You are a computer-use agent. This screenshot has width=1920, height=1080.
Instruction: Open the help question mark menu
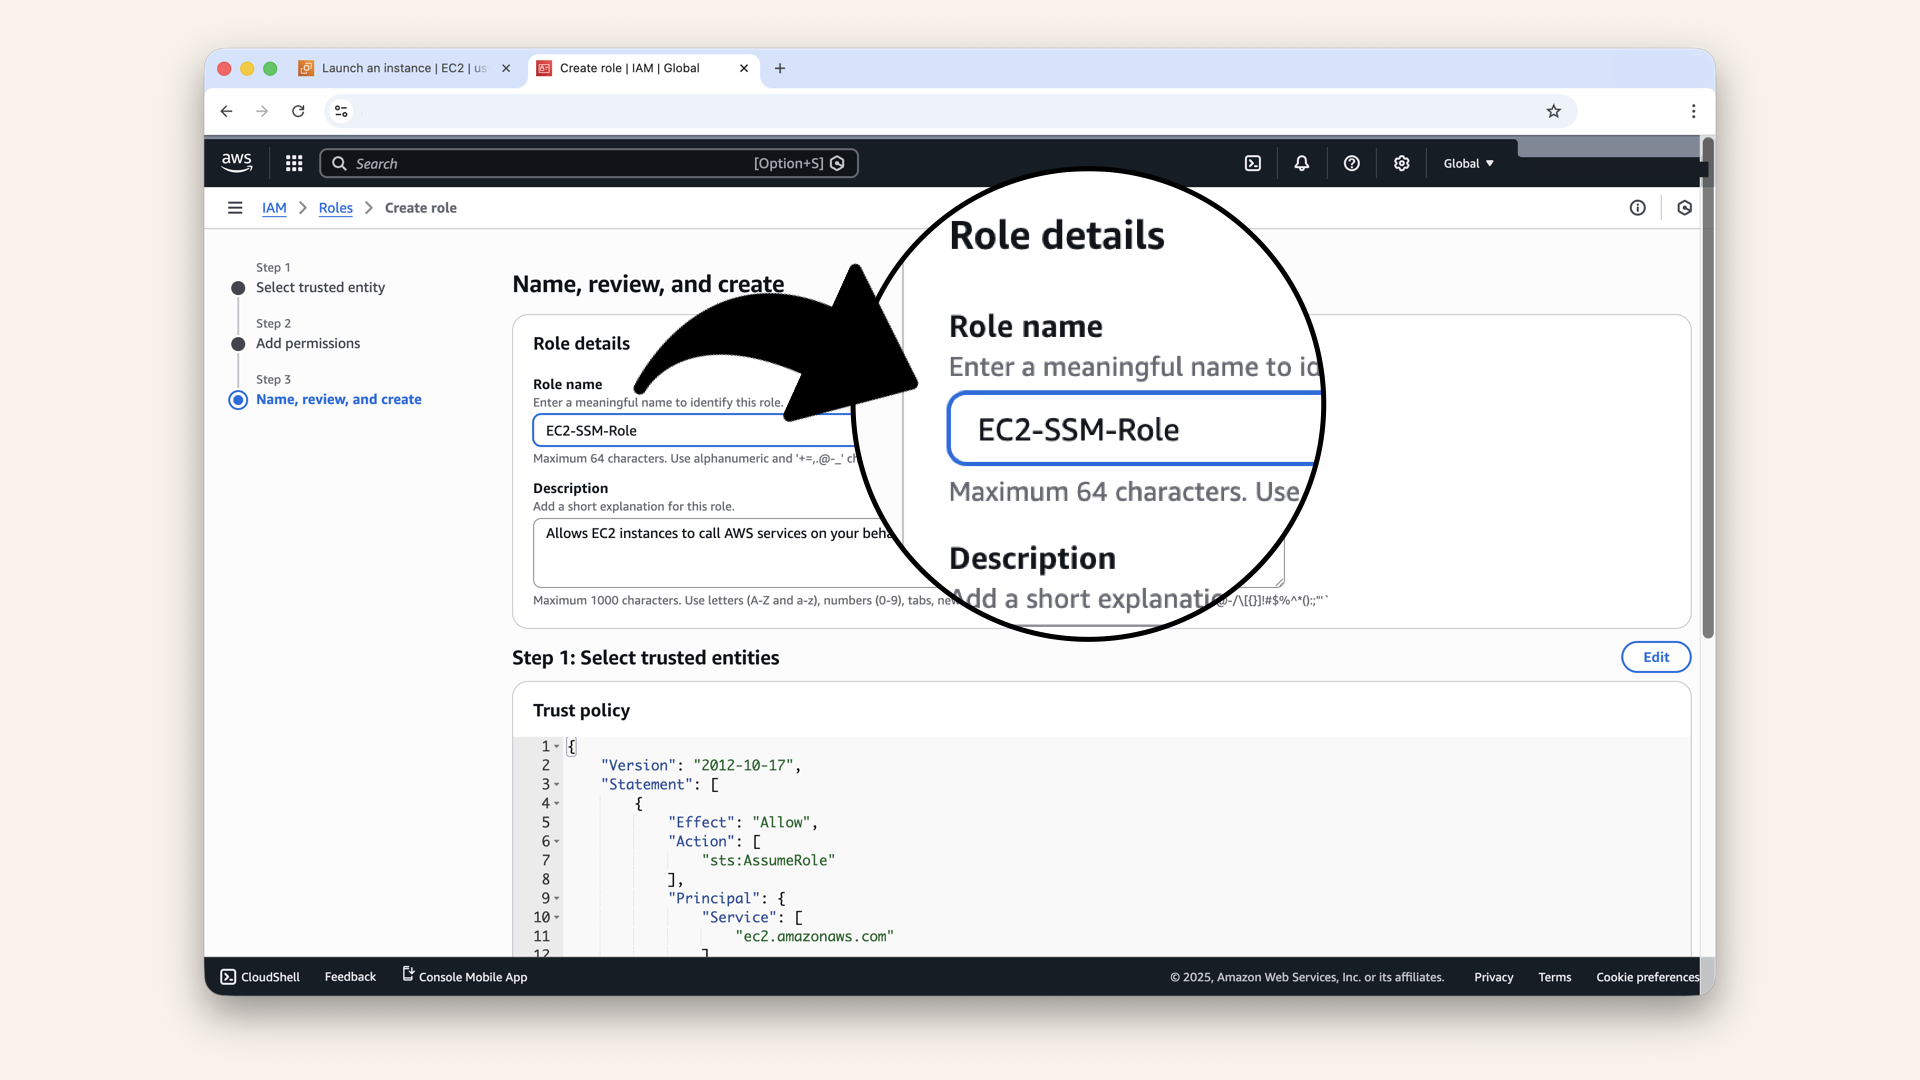tap(1351, 163)
